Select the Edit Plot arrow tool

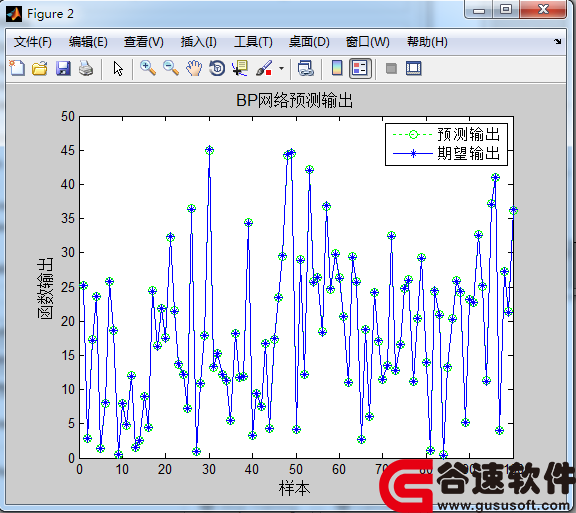pyautogui.click(x=118, y=68)
